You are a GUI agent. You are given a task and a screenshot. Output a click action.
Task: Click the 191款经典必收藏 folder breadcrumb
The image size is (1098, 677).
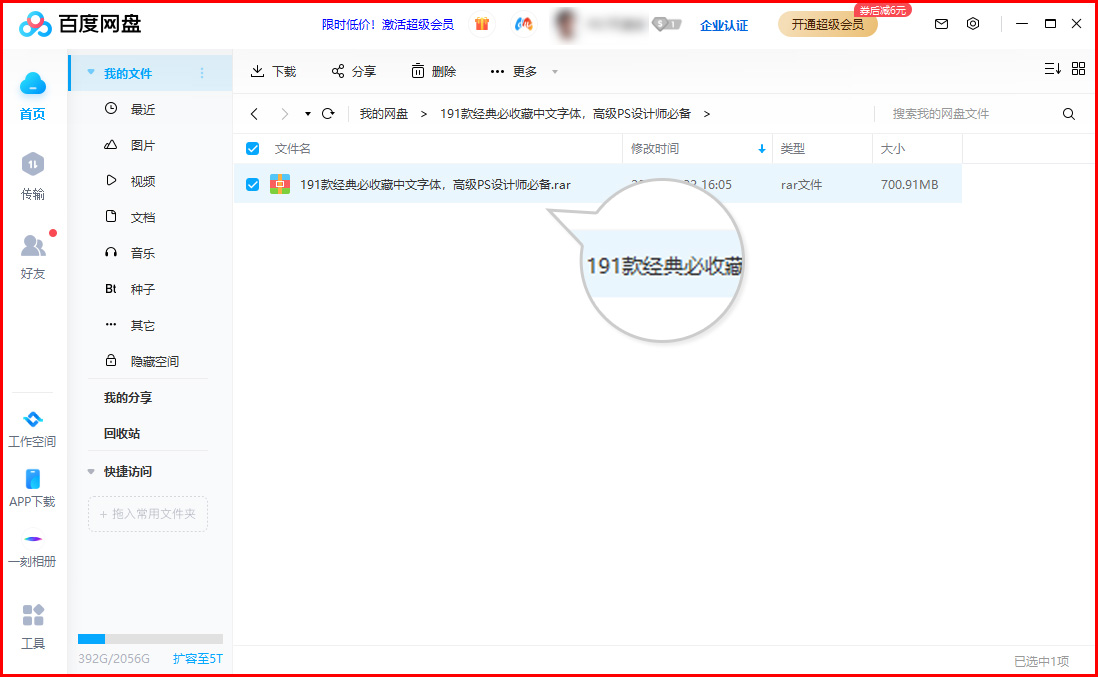pyautogui.click(x=565, y=113)
